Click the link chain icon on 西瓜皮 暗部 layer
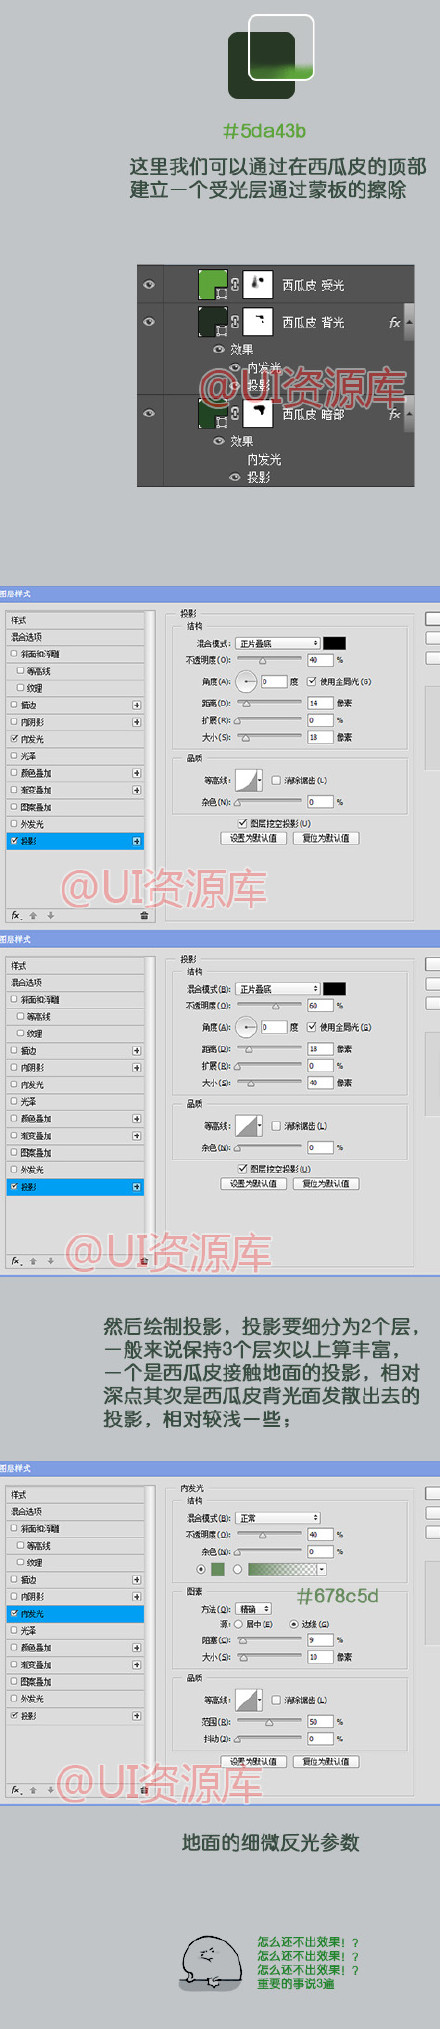Image resolution: width=440 pixels, height=2029 pixels. [x=235, y=413]
